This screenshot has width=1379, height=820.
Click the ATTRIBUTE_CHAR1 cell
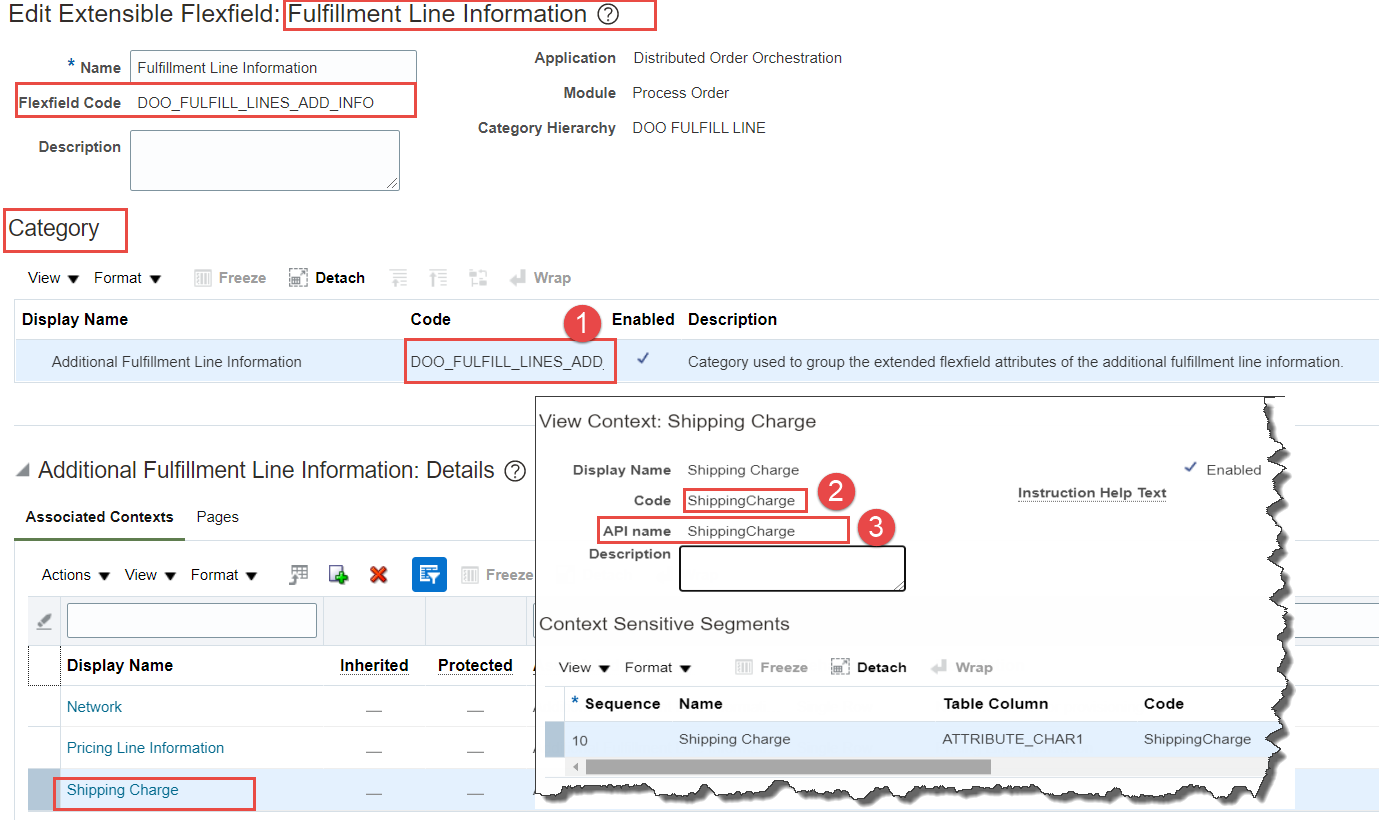pos(1013,740)
